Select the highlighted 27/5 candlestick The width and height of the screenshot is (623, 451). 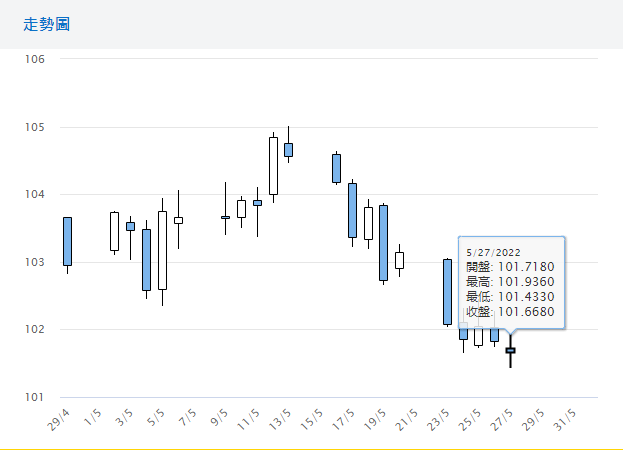click(x=510, y=351)
